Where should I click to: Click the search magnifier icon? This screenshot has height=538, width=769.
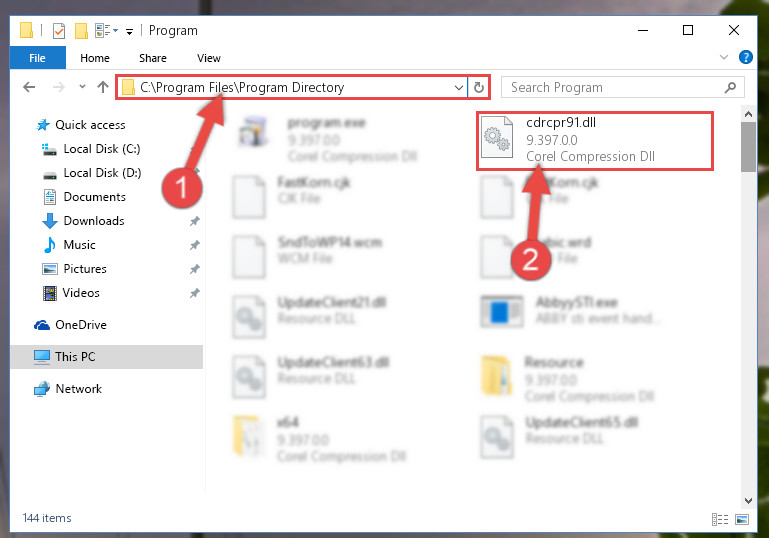[x=730, y=88]
